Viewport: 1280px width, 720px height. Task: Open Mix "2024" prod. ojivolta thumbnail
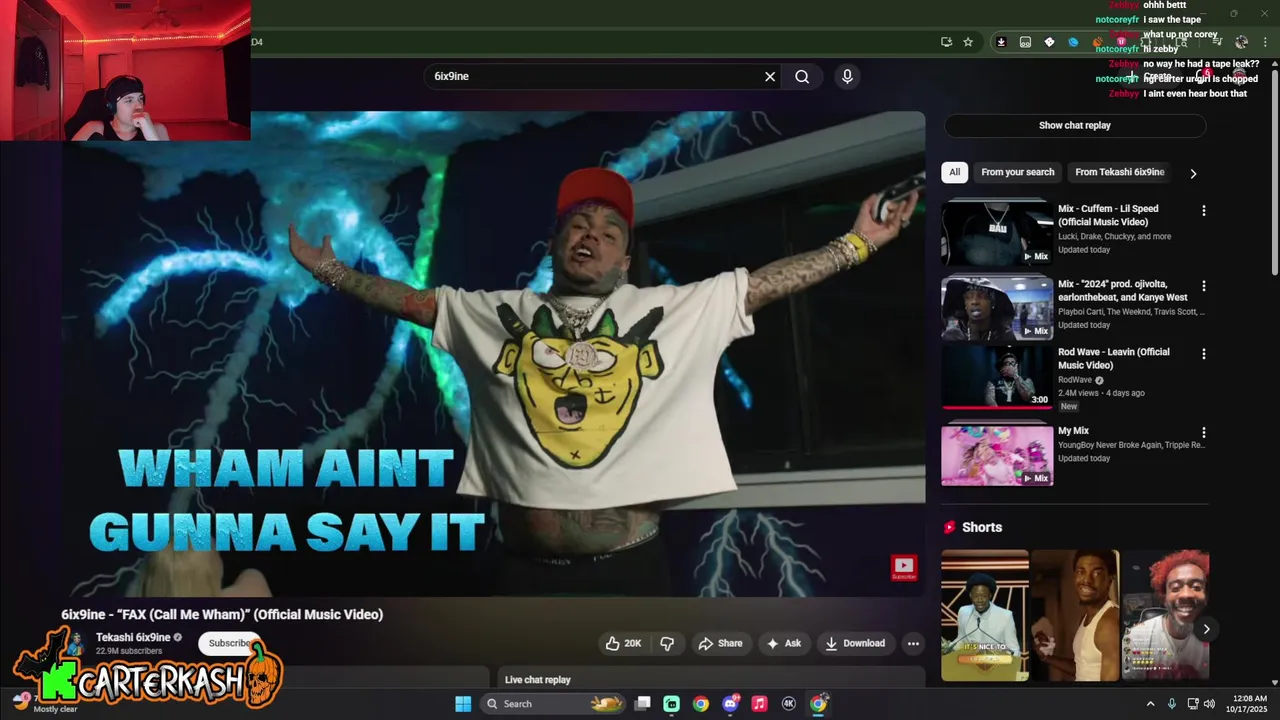point(997,308)
